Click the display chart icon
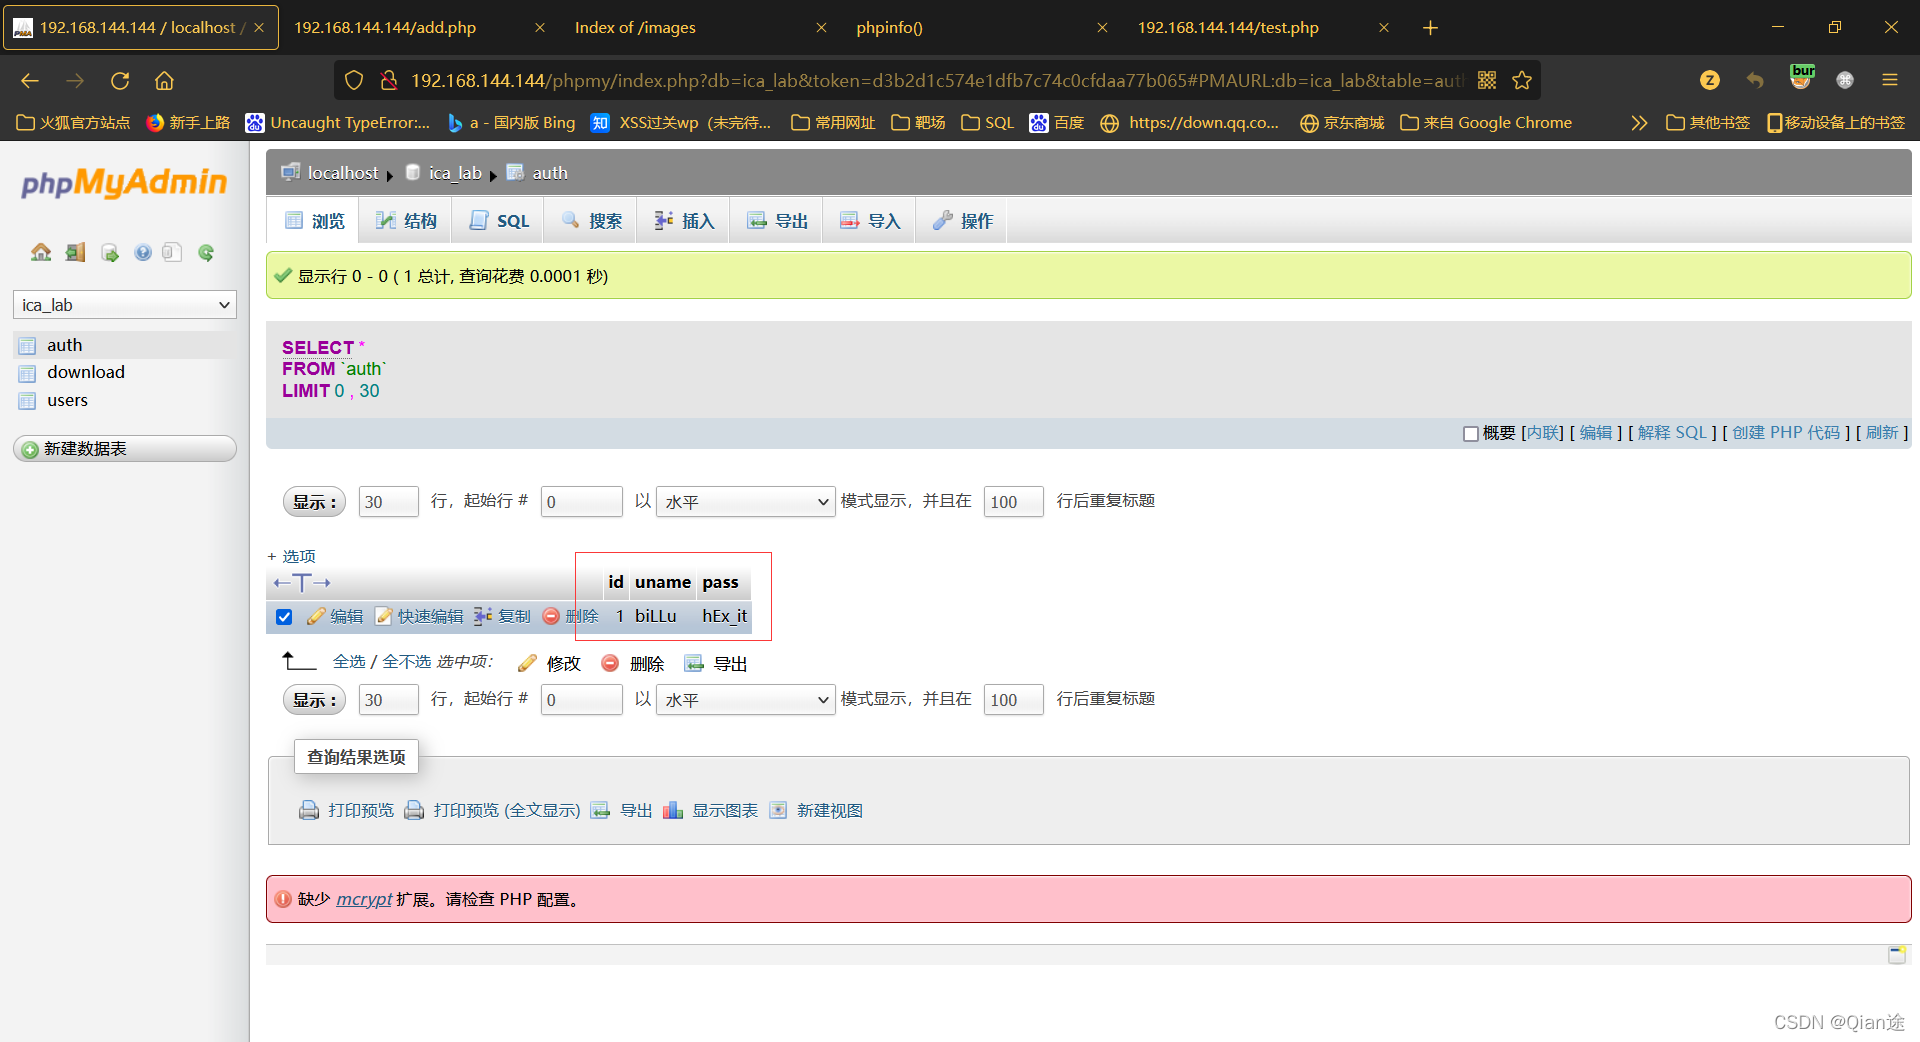Screen dimensions: 1920x1042 click(673, 811)
